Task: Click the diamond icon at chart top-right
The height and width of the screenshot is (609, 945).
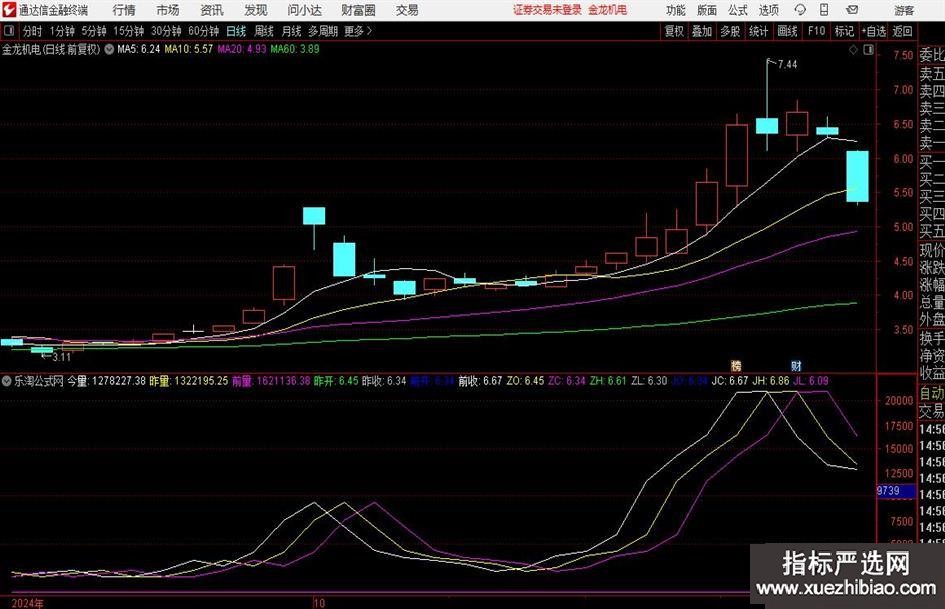Action: tap(853, 48)
